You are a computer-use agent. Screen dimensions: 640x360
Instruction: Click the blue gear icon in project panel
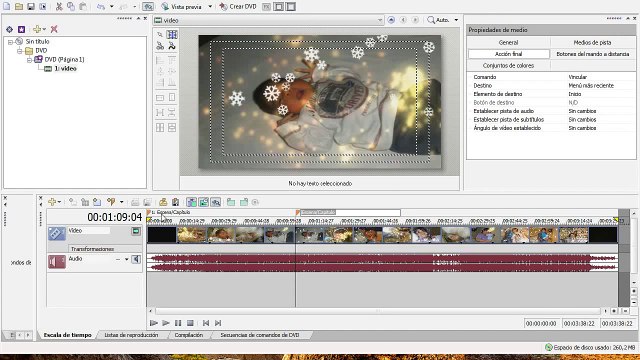9,29
